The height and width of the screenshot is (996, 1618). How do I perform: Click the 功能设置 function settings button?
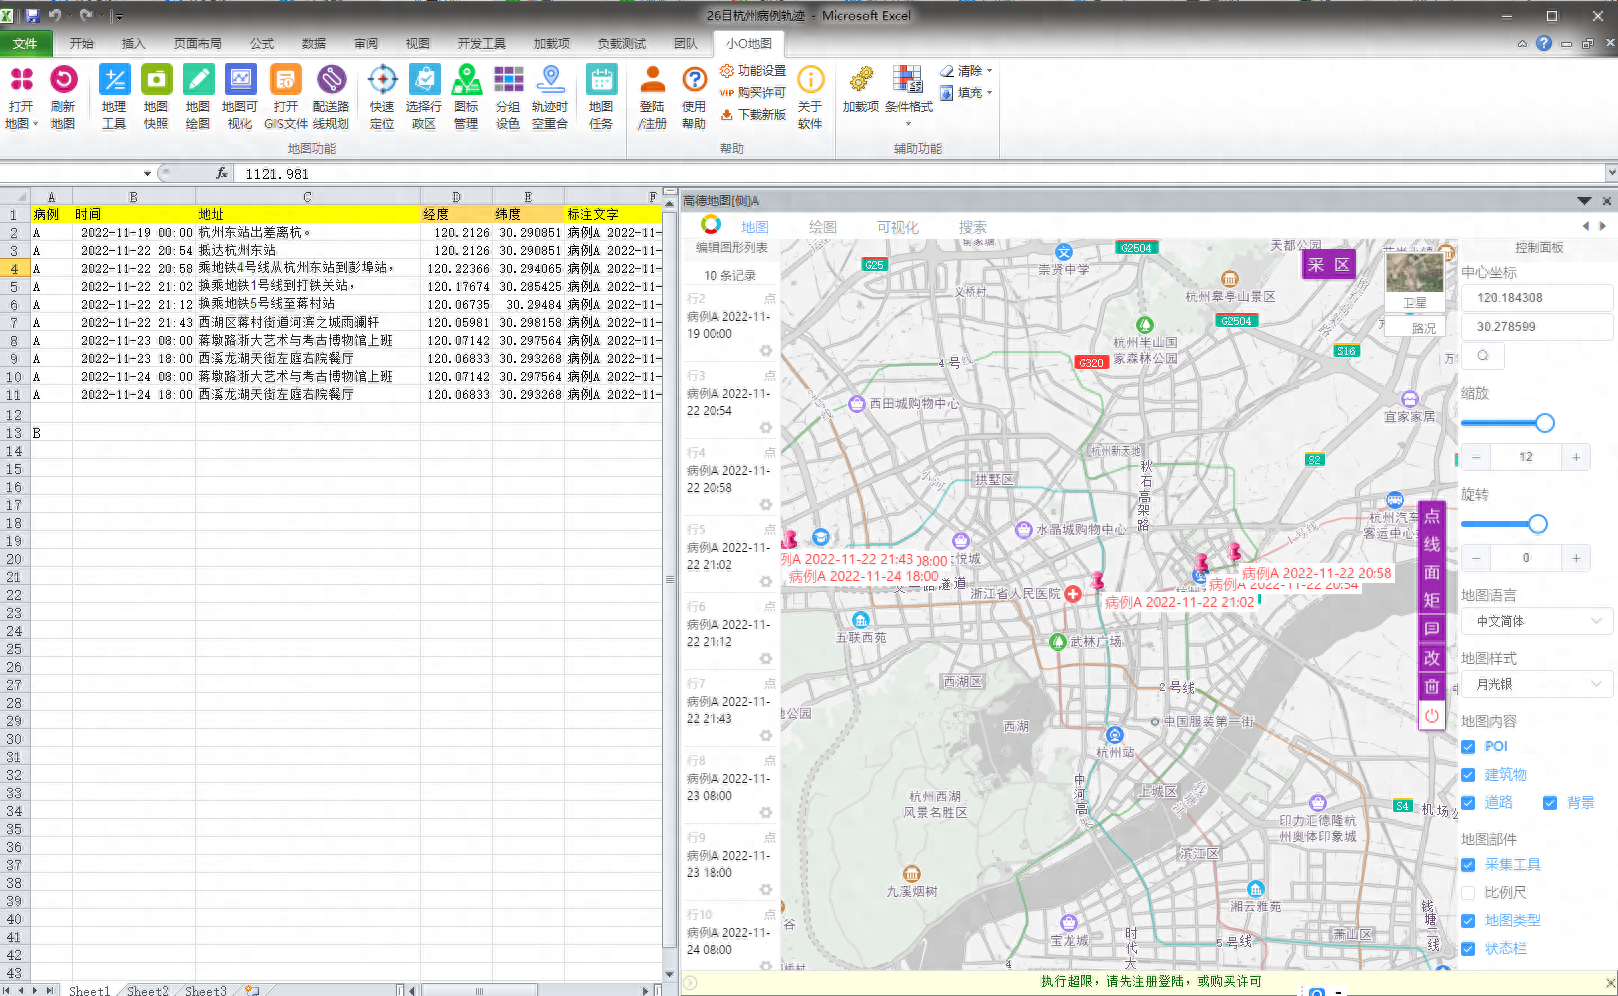point(753,71)
